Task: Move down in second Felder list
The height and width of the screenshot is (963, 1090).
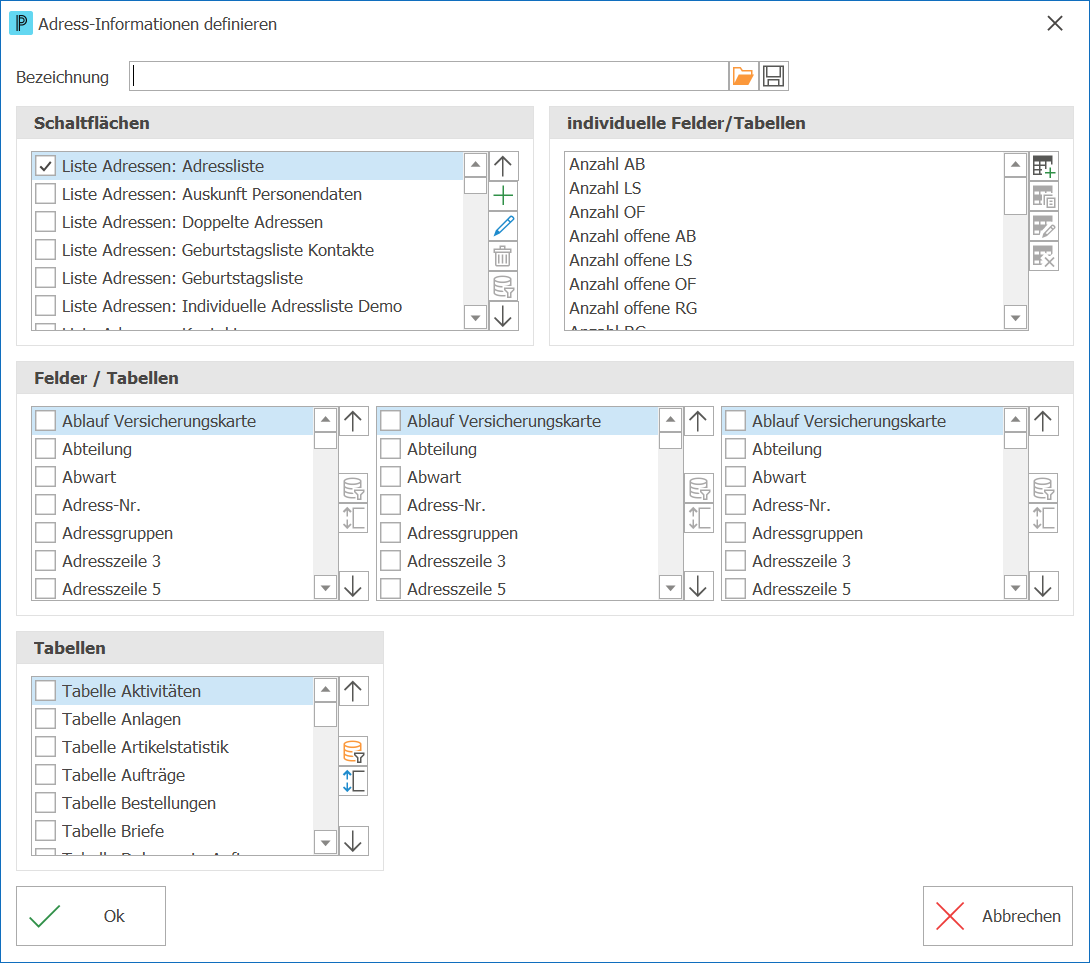Action: tap(698, 586)
